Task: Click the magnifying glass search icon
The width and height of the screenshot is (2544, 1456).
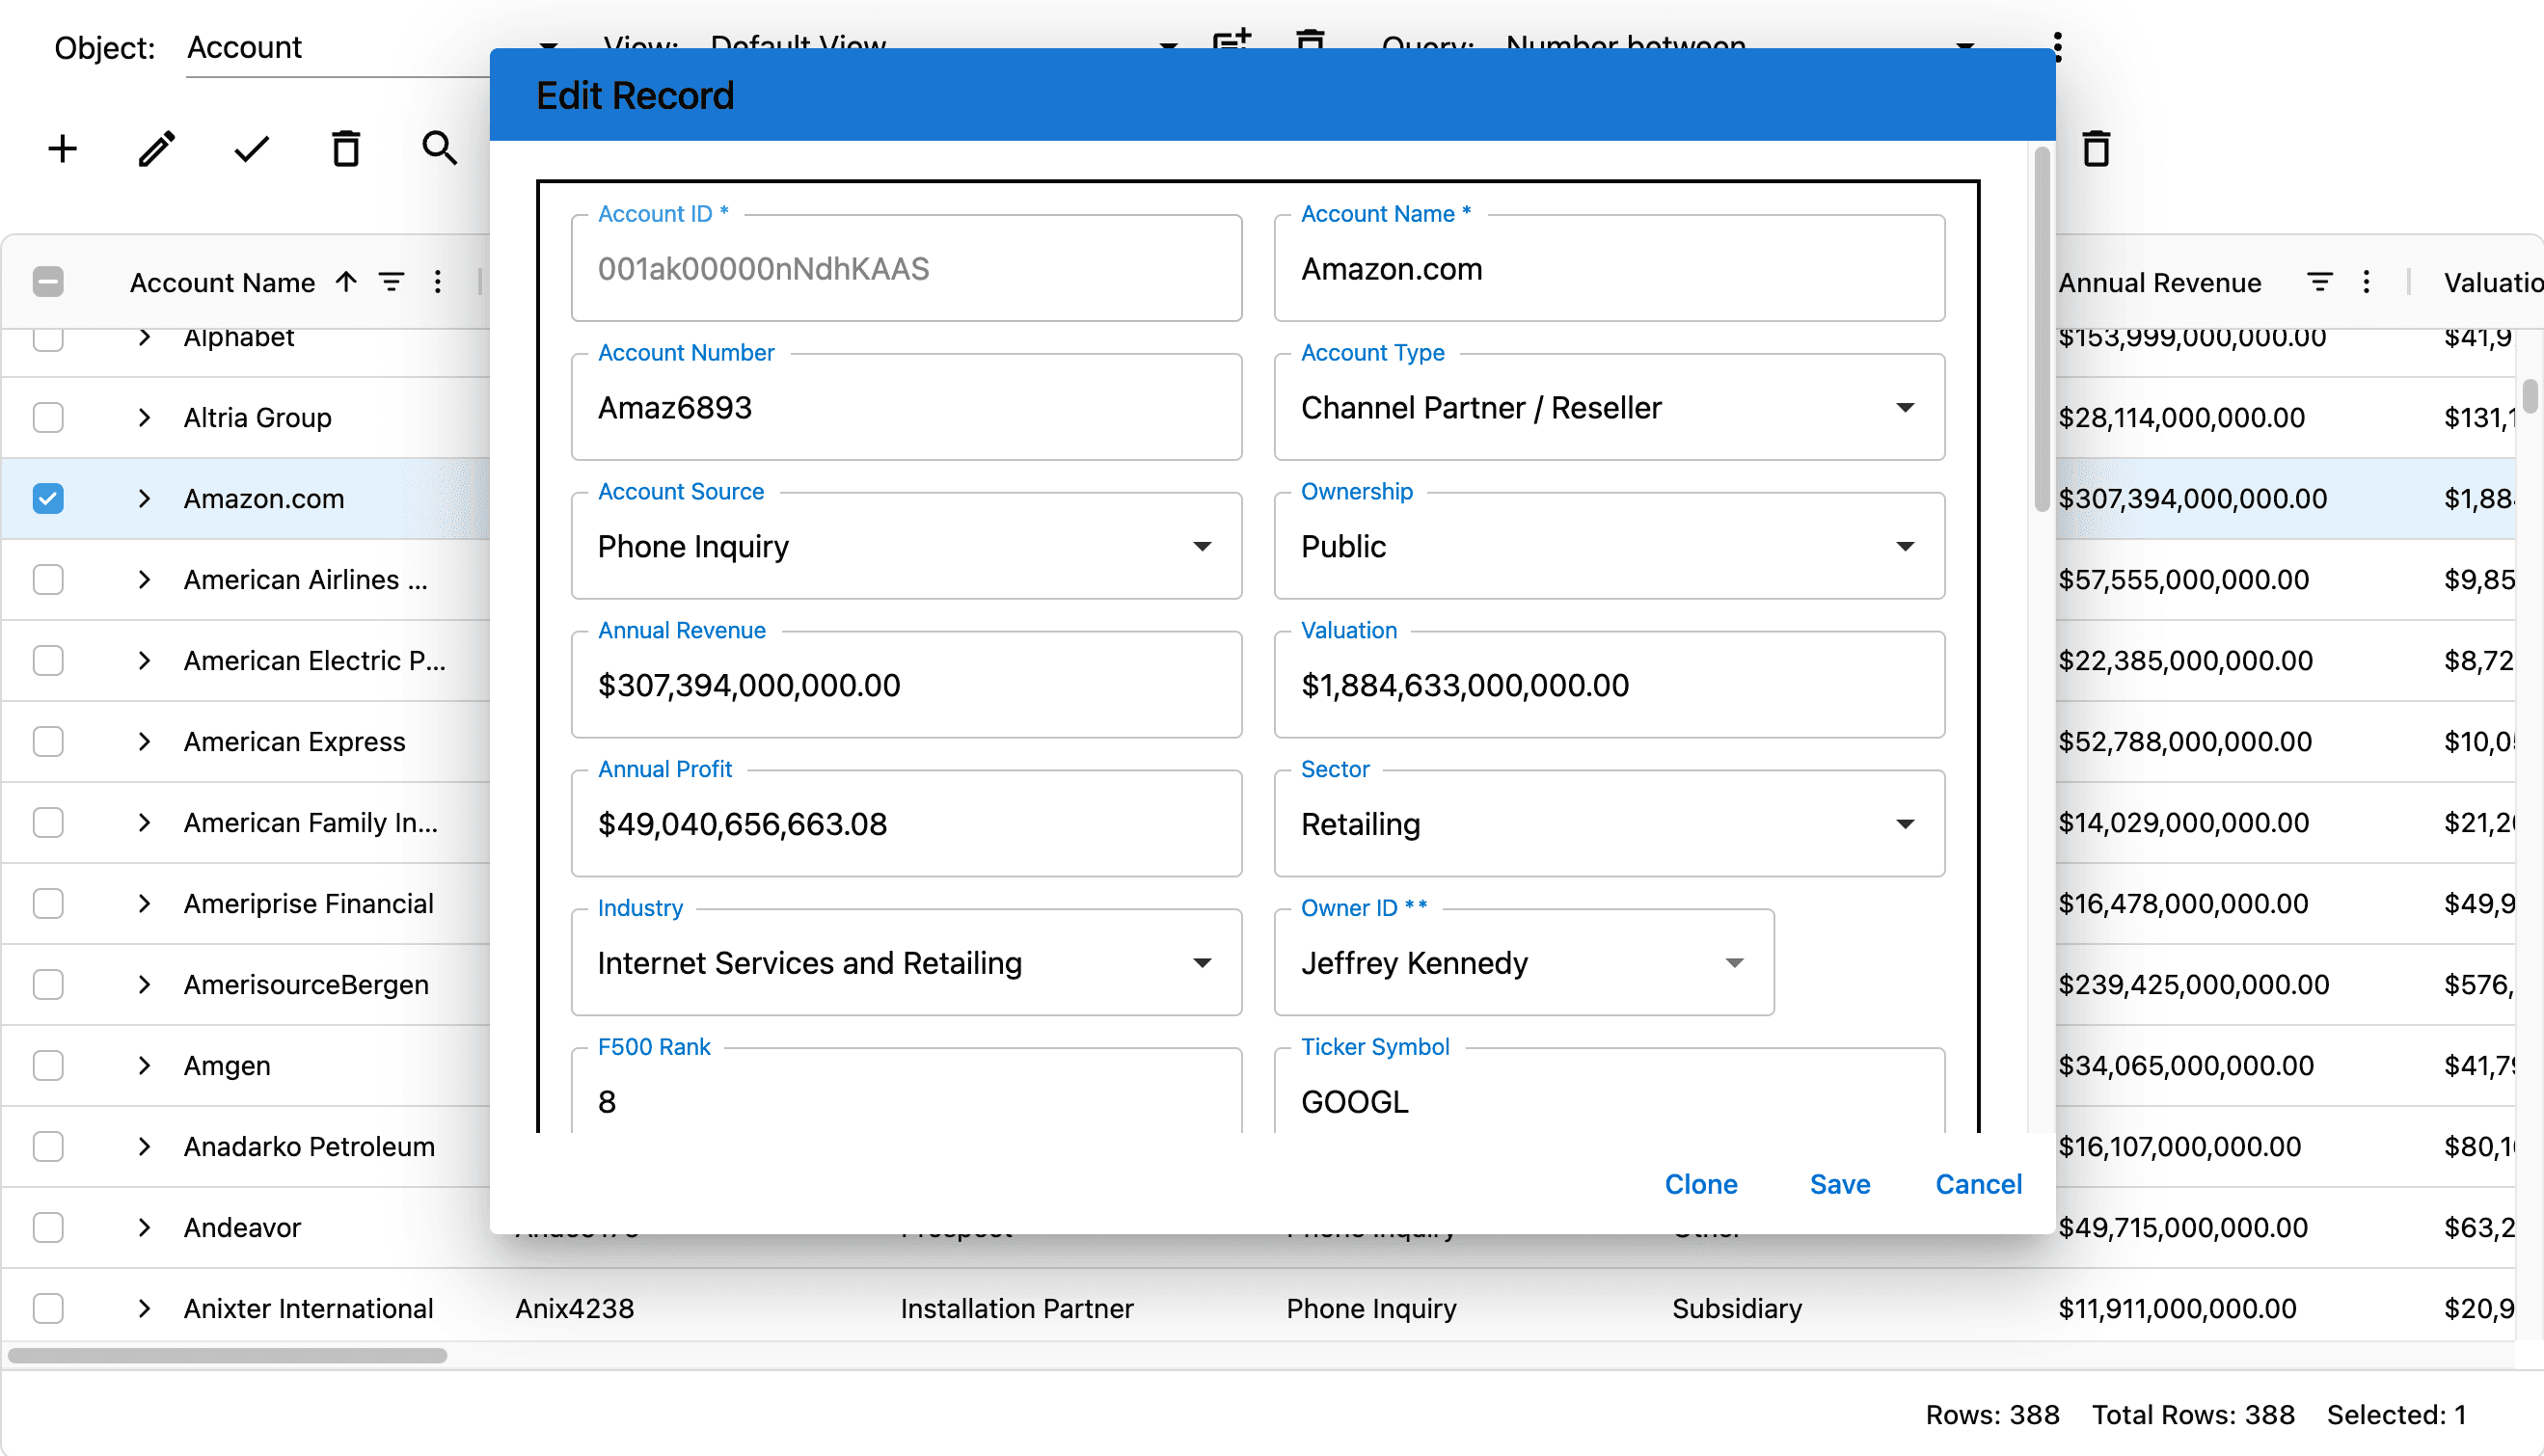Action: [439, 149]
